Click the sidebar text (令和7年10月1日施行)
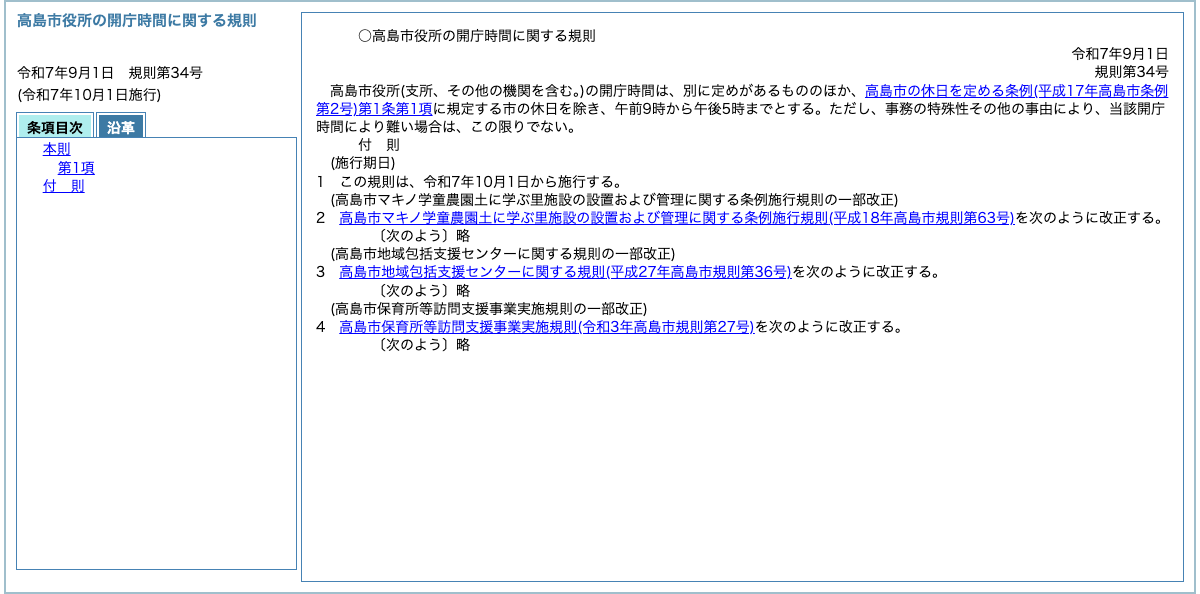This screenshot has width=1200, height=594. [89, 95]
